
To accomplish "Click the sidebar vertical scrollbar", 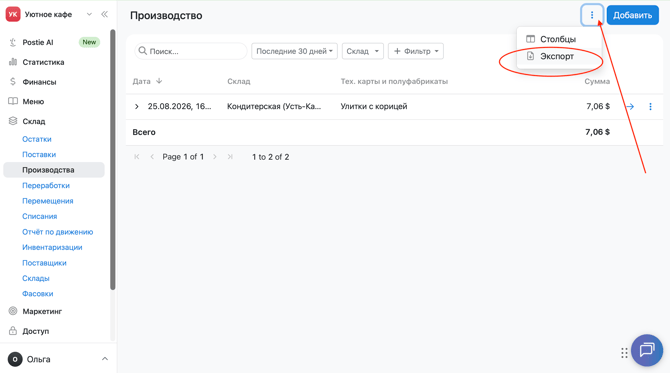I will (112, 159).
